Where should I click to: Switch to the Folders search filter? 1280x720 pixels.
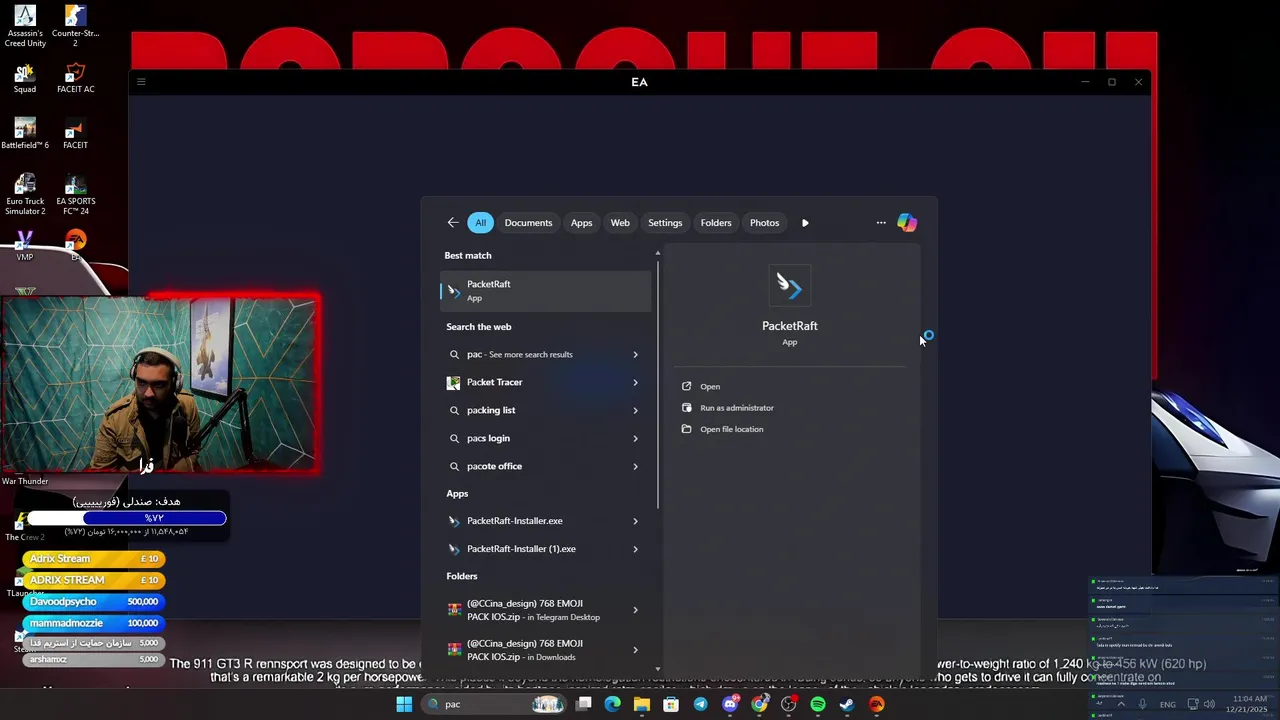(716, 223)
